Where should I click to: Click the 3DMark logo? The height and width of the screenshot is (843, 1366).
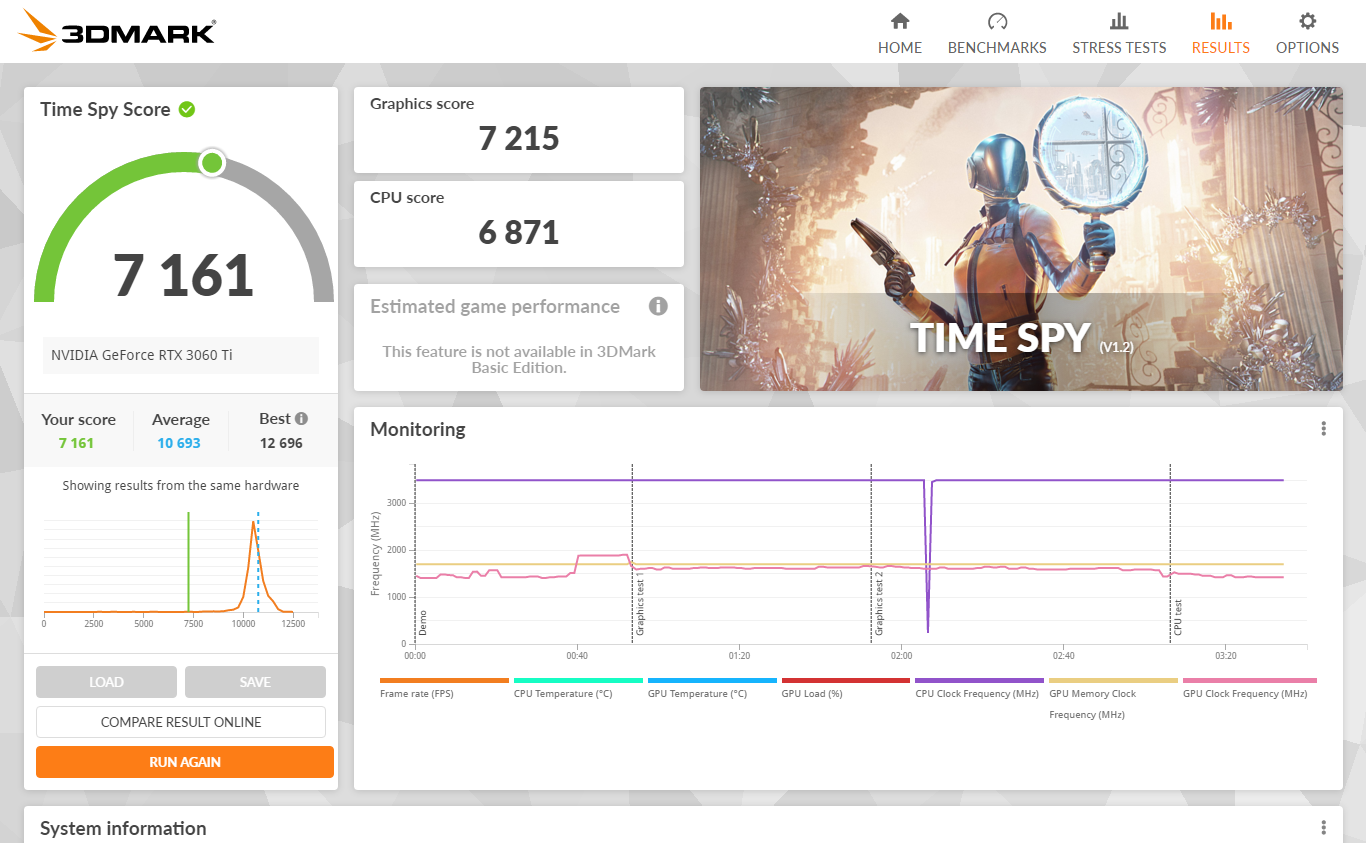pyautogui.click(x=117, y=31)
